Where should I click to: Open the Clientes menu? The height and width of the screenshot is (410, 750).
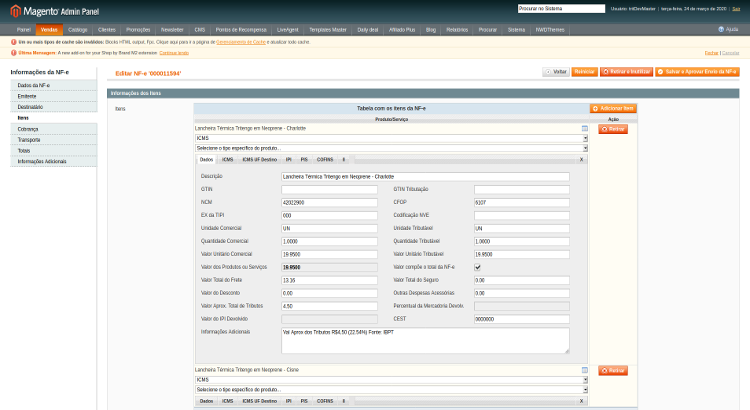[x=107, y=30]
